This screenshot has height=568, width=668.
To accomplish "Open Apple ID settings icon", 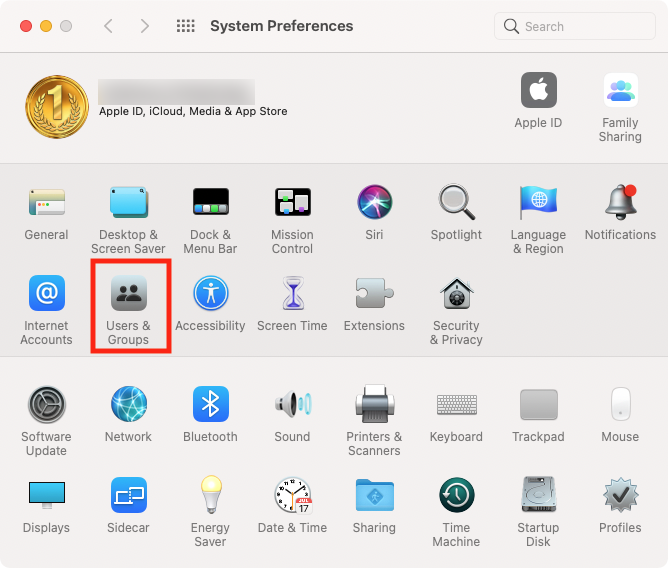I will (539, 90).
